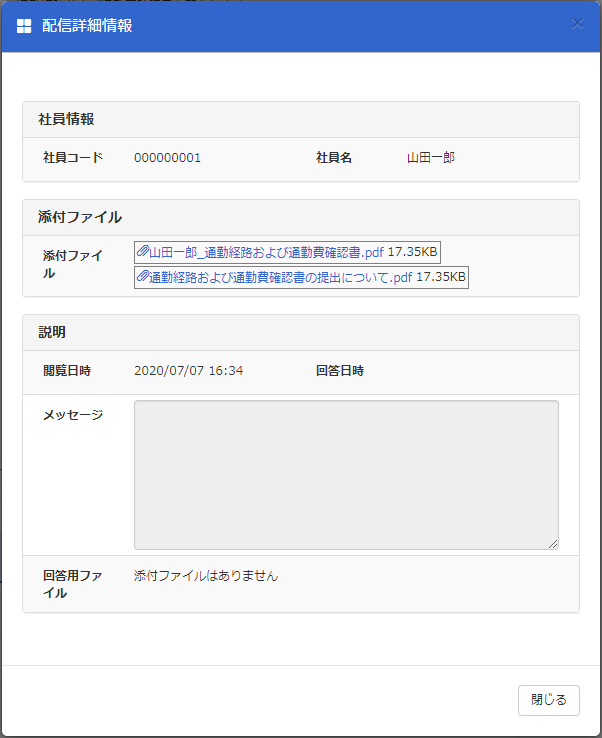602x738 pixels.
Task: Open 通勤経路および通勤費確認書の提出について.pdf link
Action: 281,277
